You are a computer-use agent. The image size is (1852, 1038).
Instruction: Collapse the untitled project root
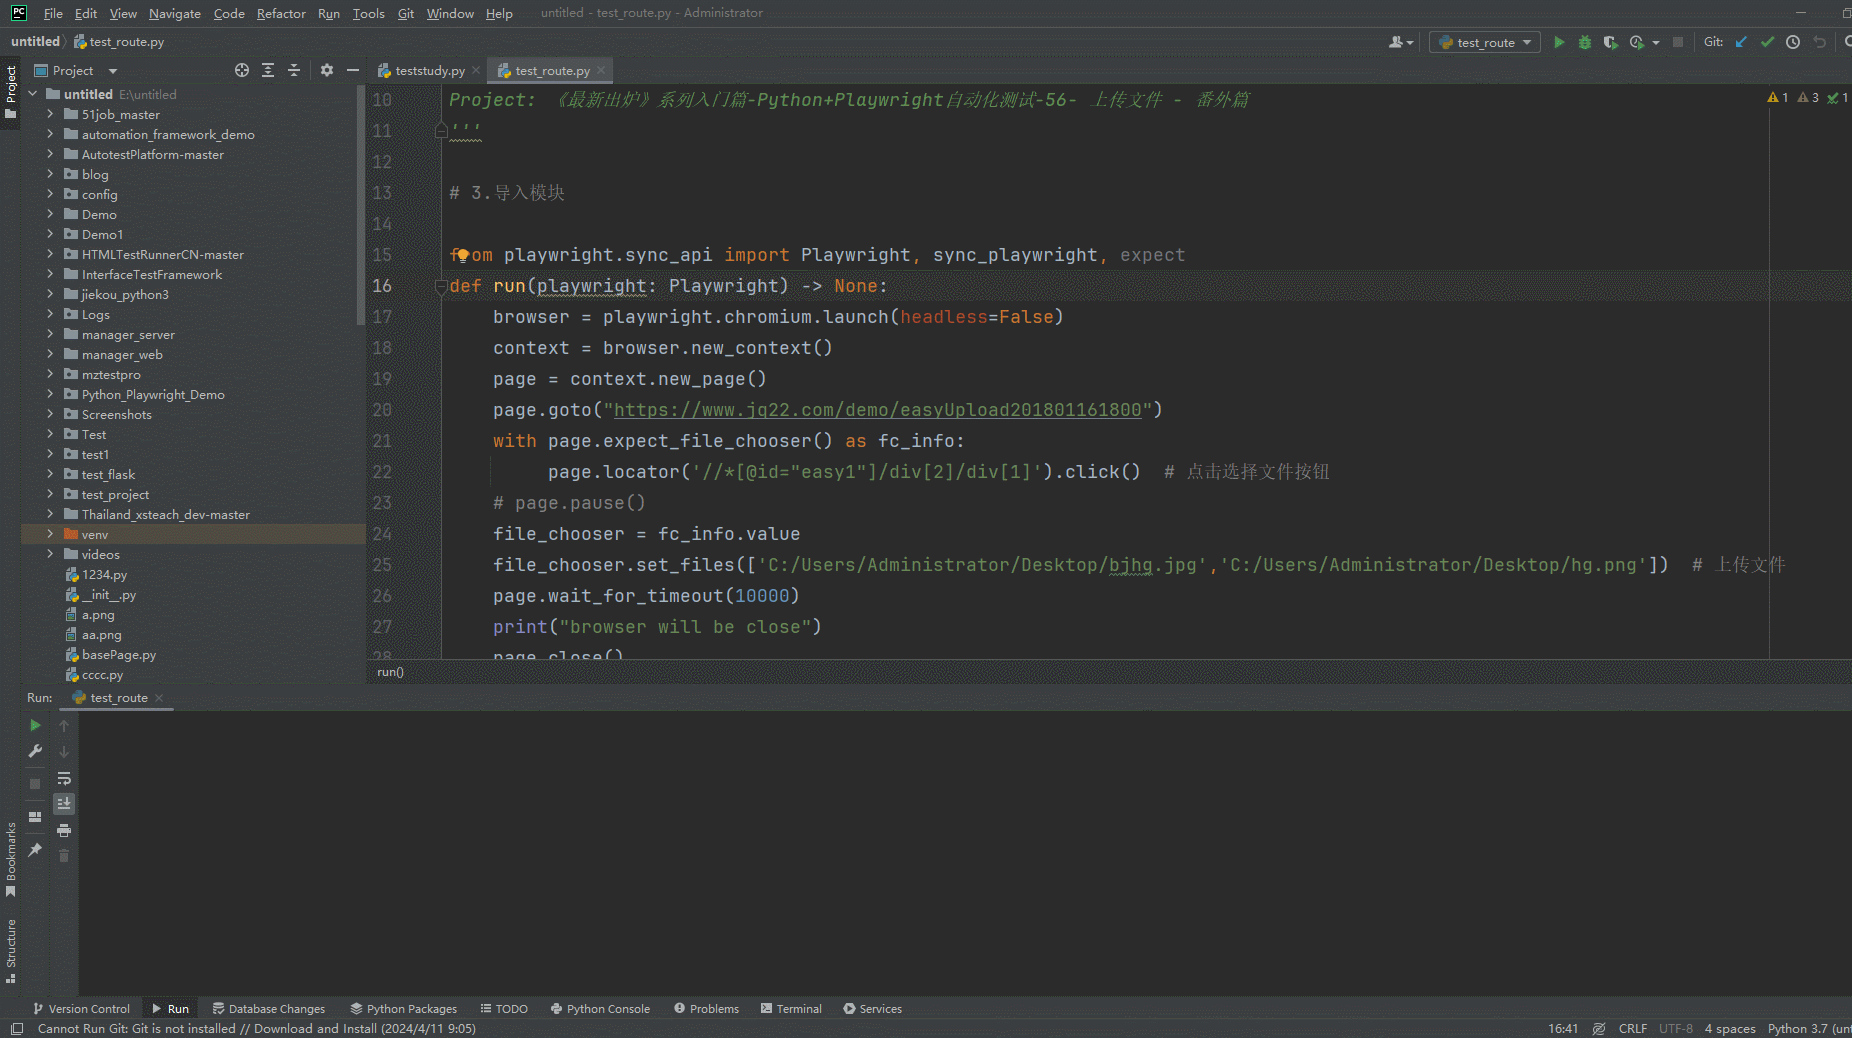pos(32,94)
